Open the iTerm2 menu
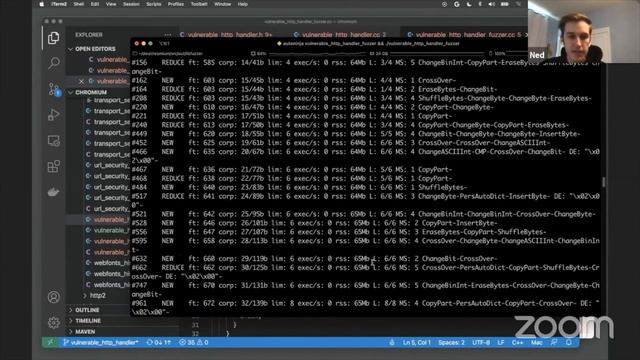Viewport: 640px width, 360px height. (59, 4)
